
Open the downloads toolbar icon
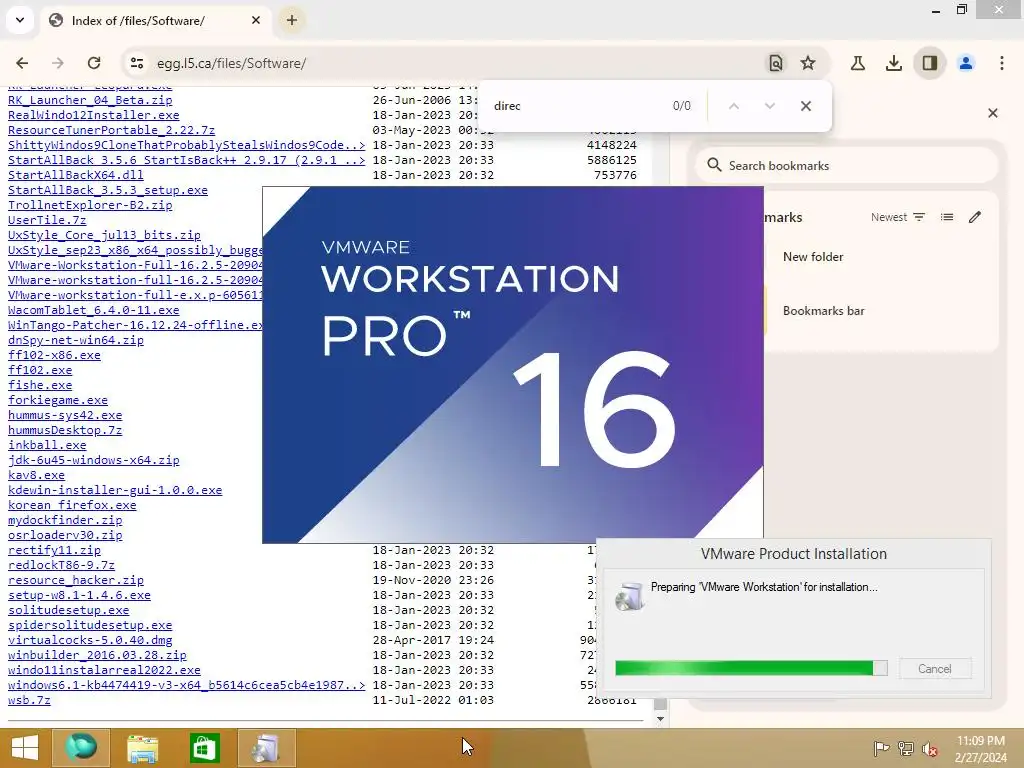click(x=893, y=63)
